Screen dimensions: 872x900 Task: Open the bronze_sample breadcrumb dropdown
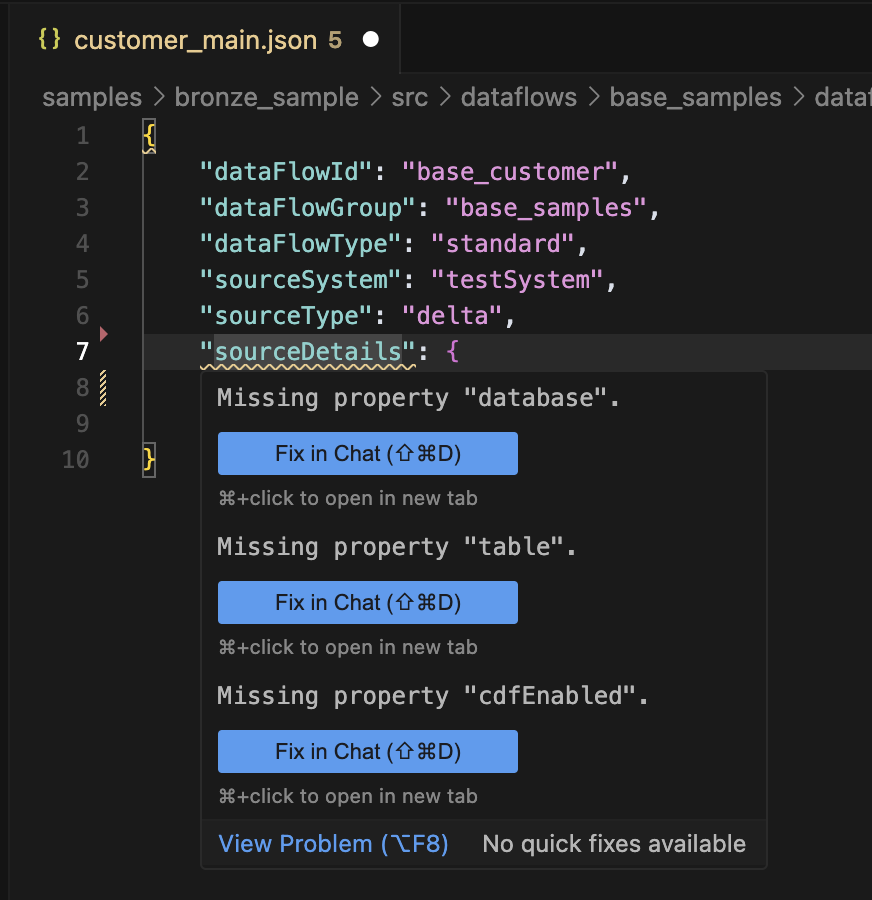point(266,97)
